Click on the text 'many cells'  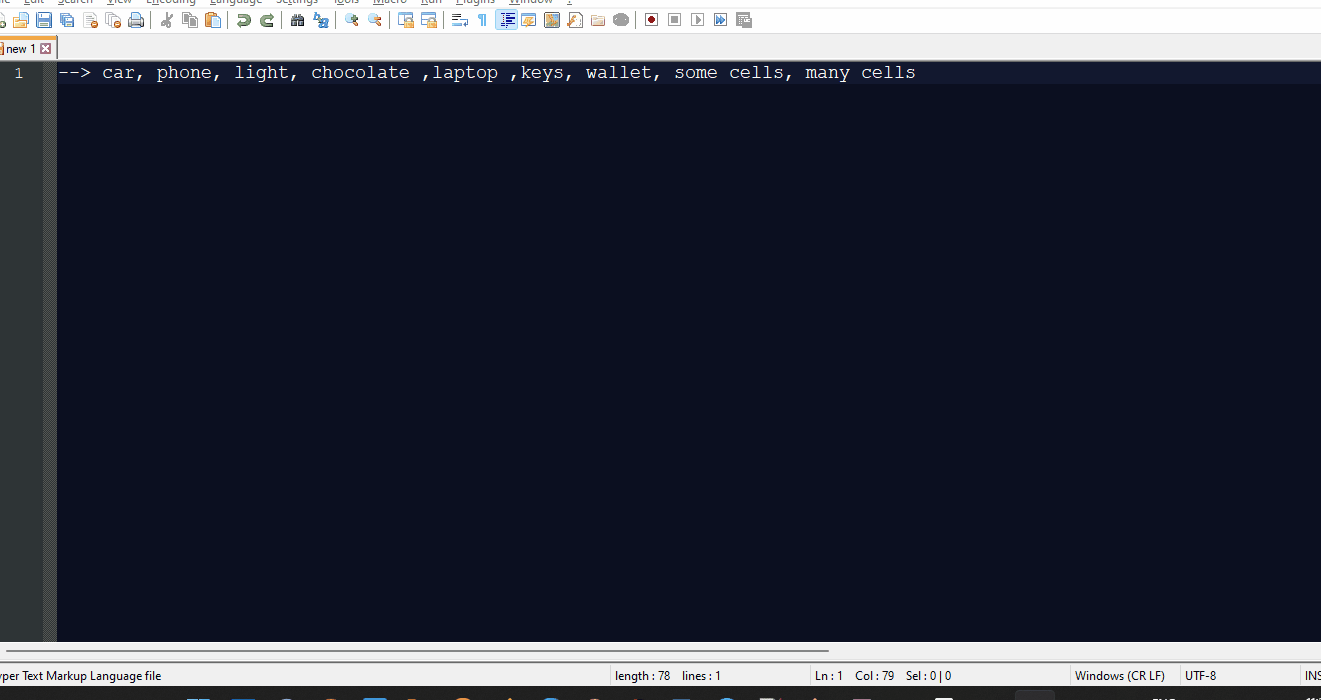click(860, 73)
